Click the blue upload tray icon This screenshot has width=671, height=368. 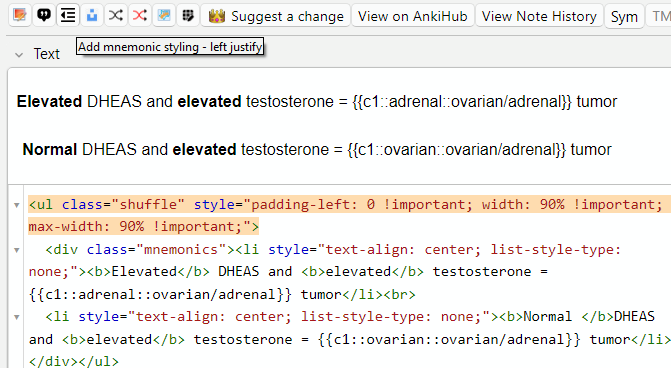pos(92,16)
